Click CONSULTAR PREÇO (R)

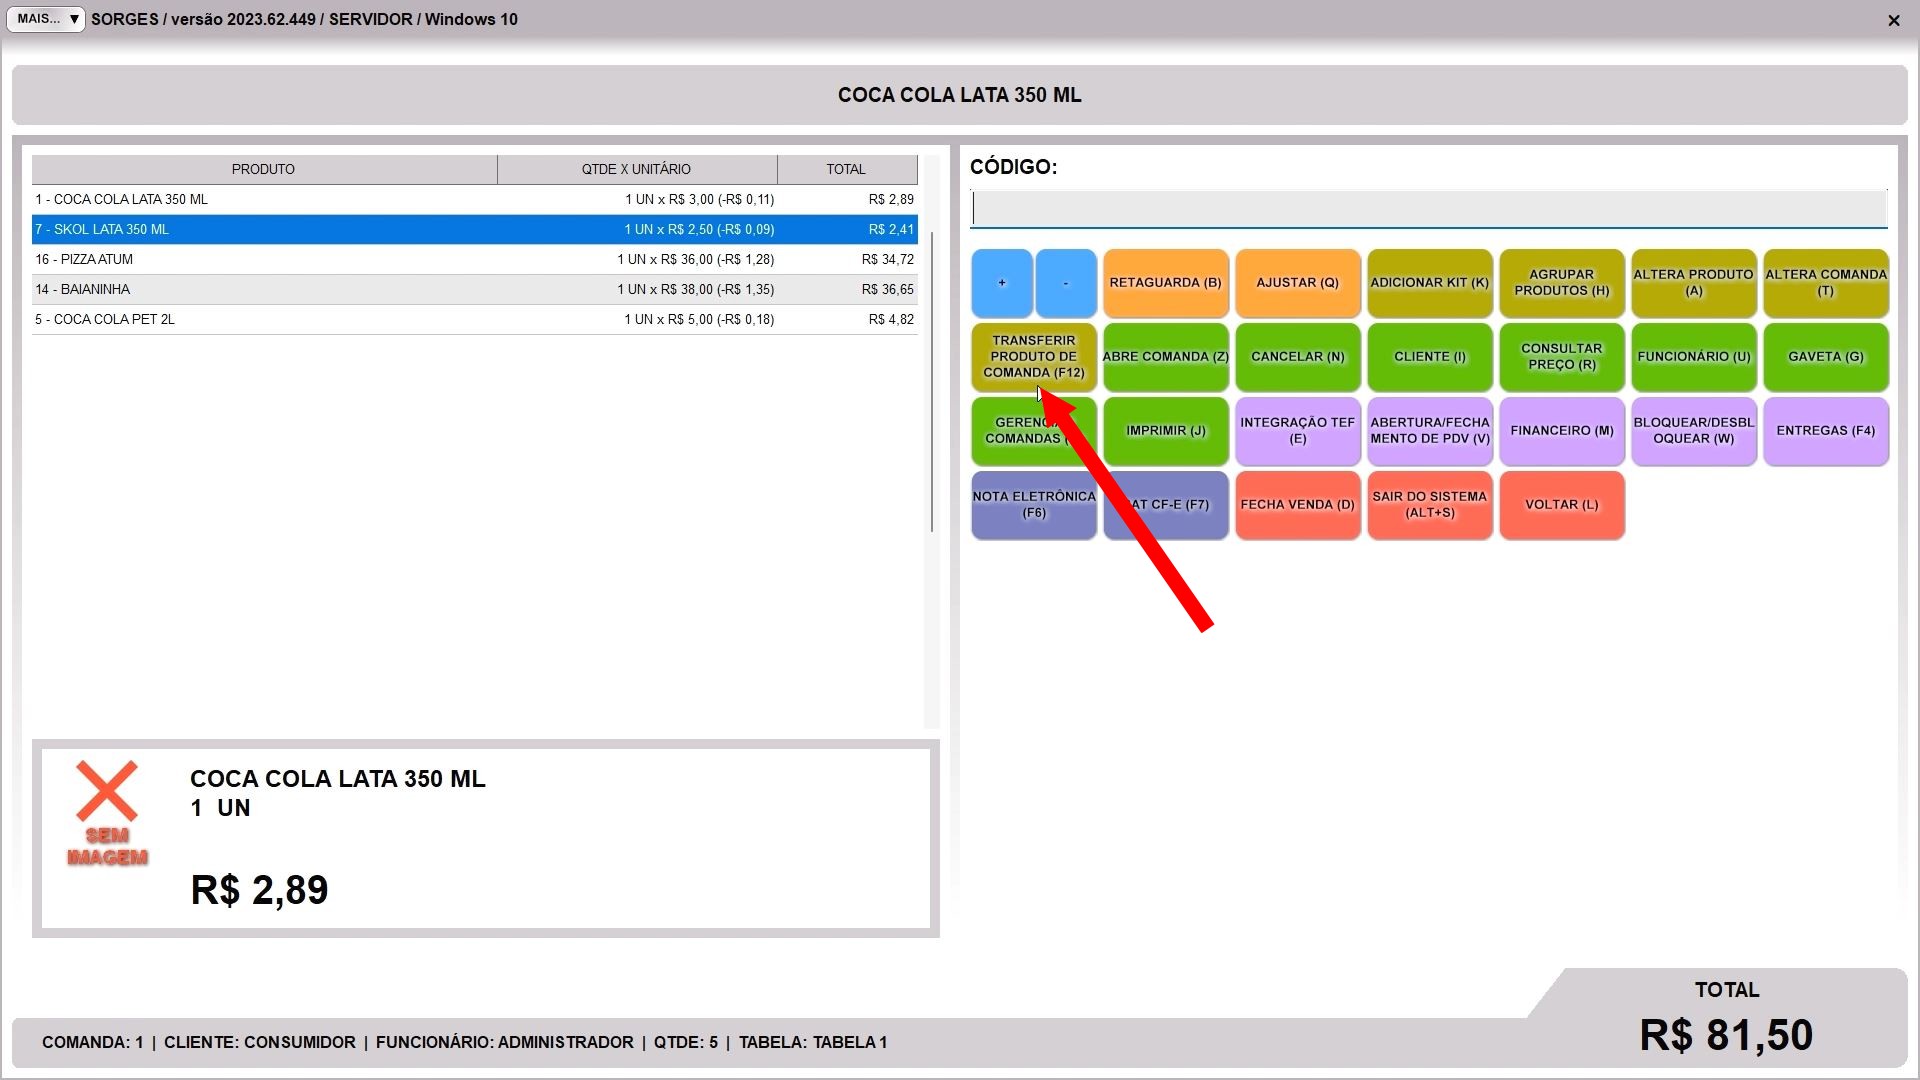click(1562, 357)
